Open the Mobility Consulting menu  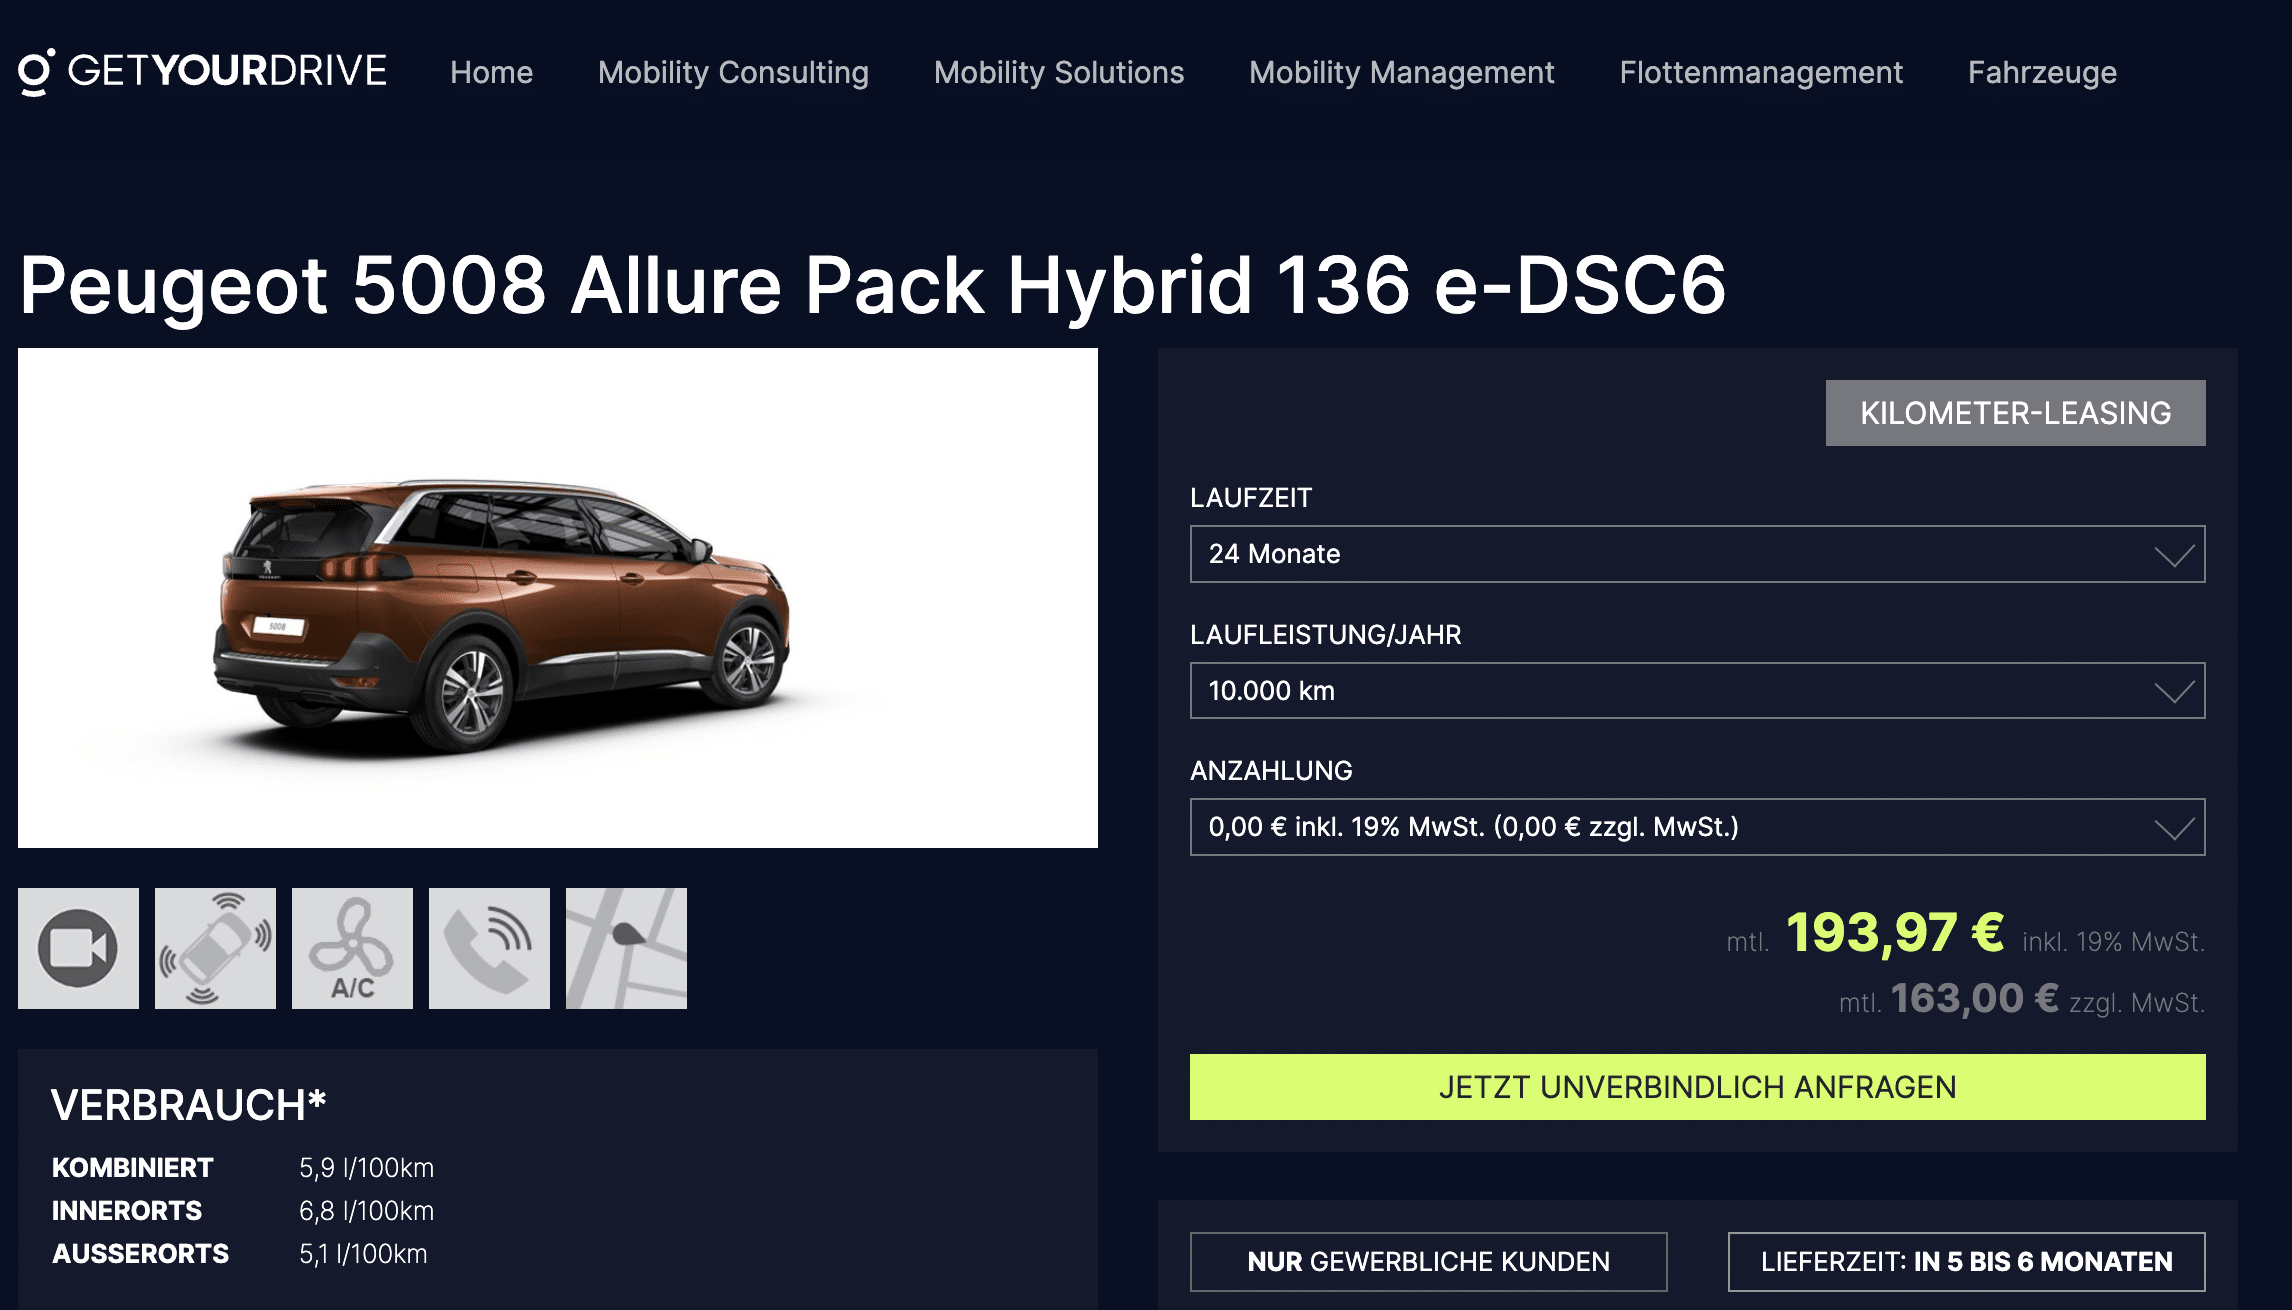coord(733,72)
